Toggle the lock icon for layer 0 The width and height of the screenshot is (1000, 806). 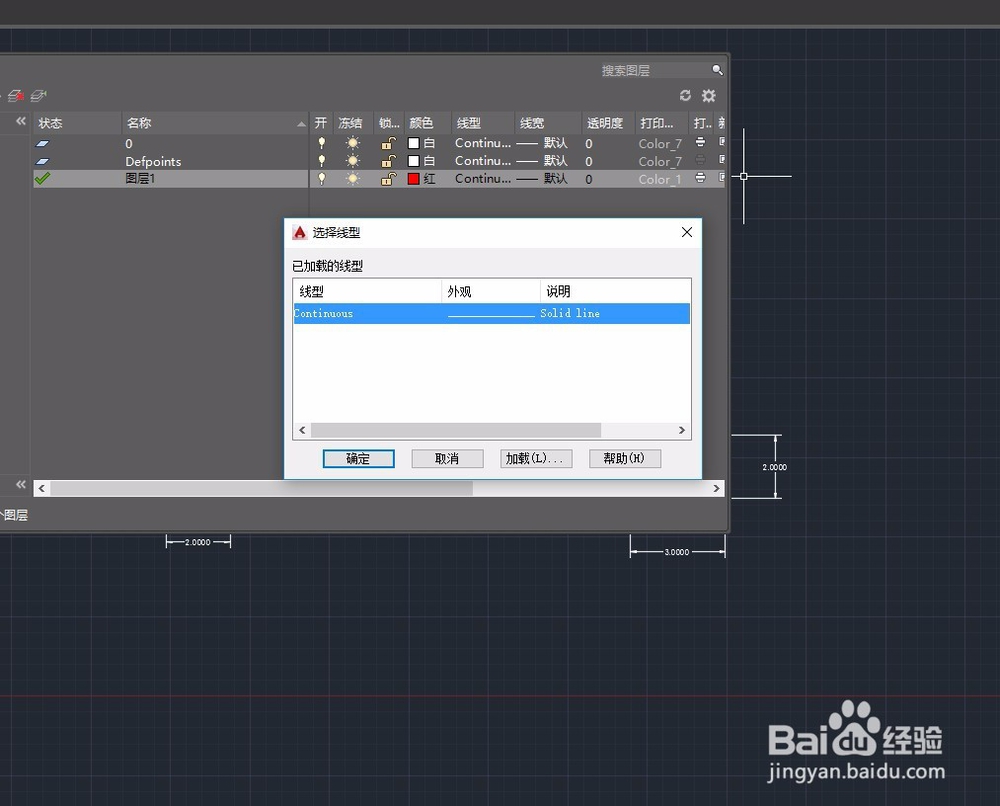coord(388,143)
